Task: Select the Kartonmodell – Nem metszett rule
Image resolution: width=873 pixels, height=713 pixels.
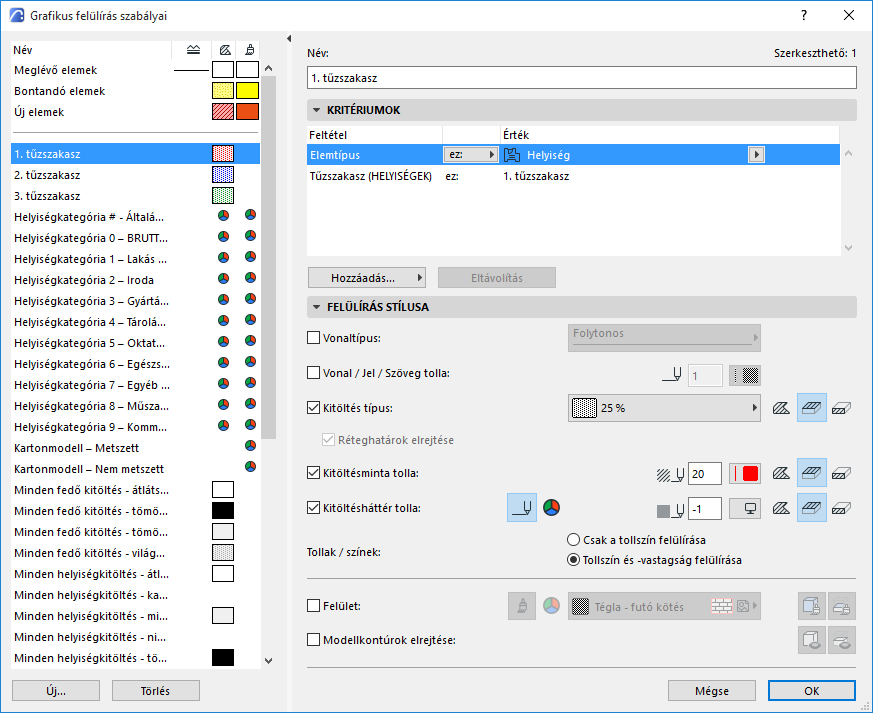Action: tap(135, 469)
